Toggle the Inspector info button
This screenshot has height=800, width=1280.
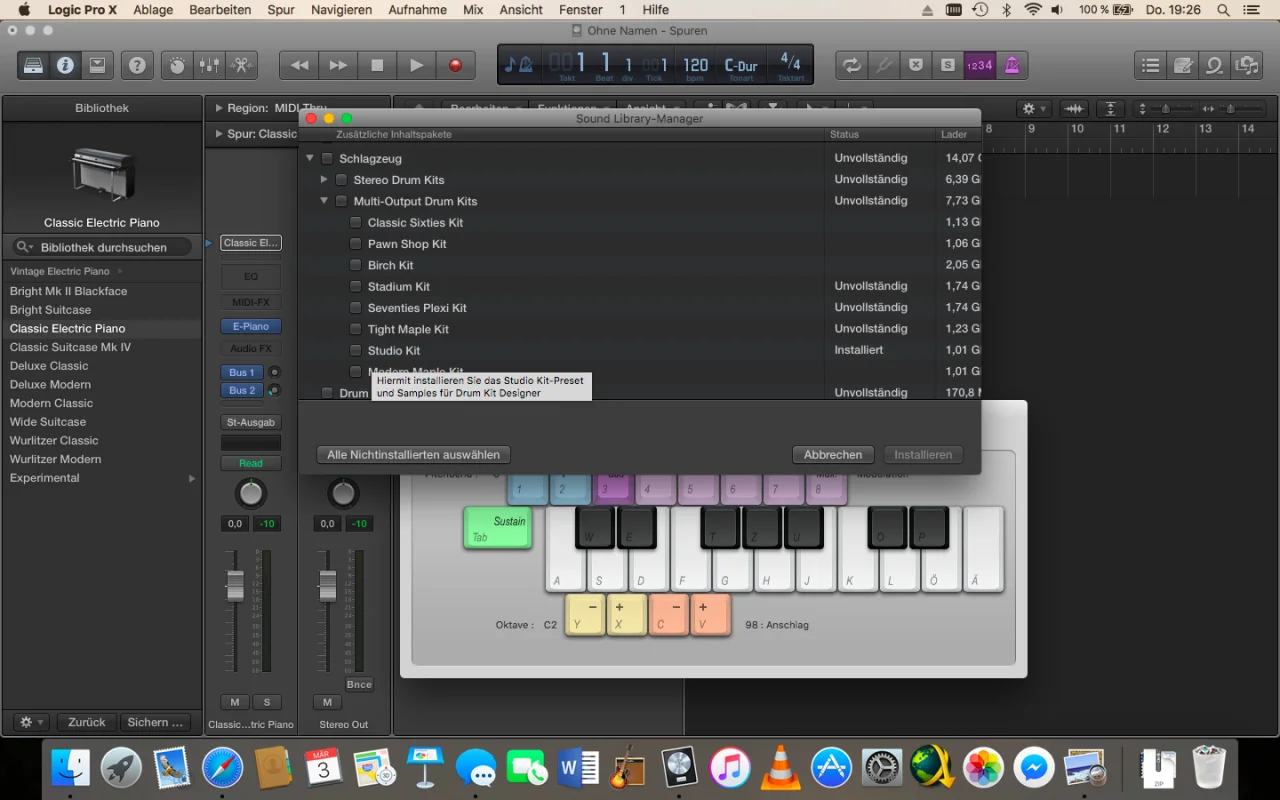(65, 65)
